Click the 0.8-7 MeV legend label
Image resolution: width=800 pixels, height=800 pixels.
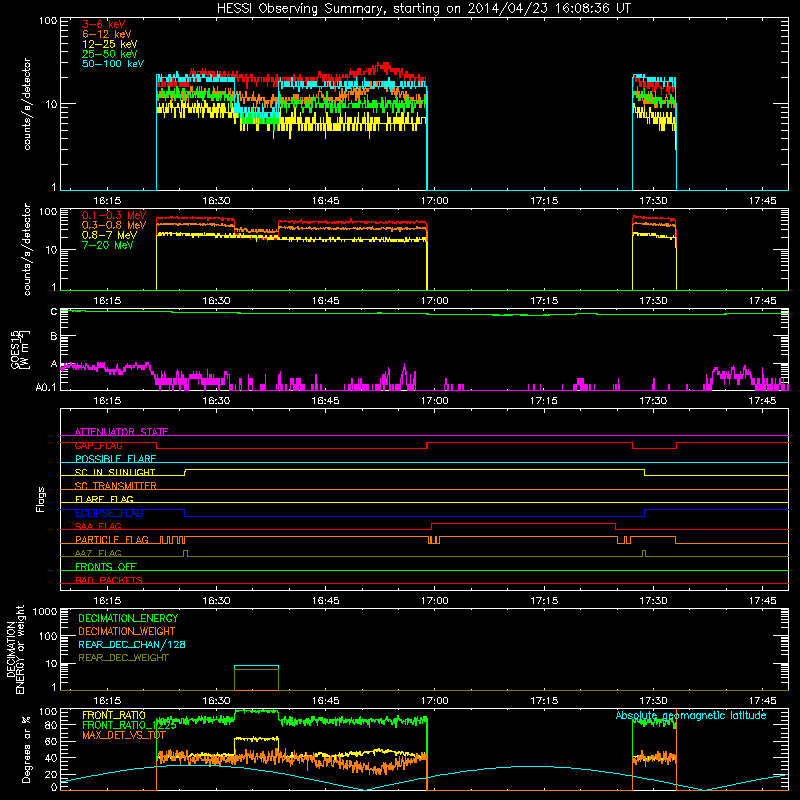point(109,235)
